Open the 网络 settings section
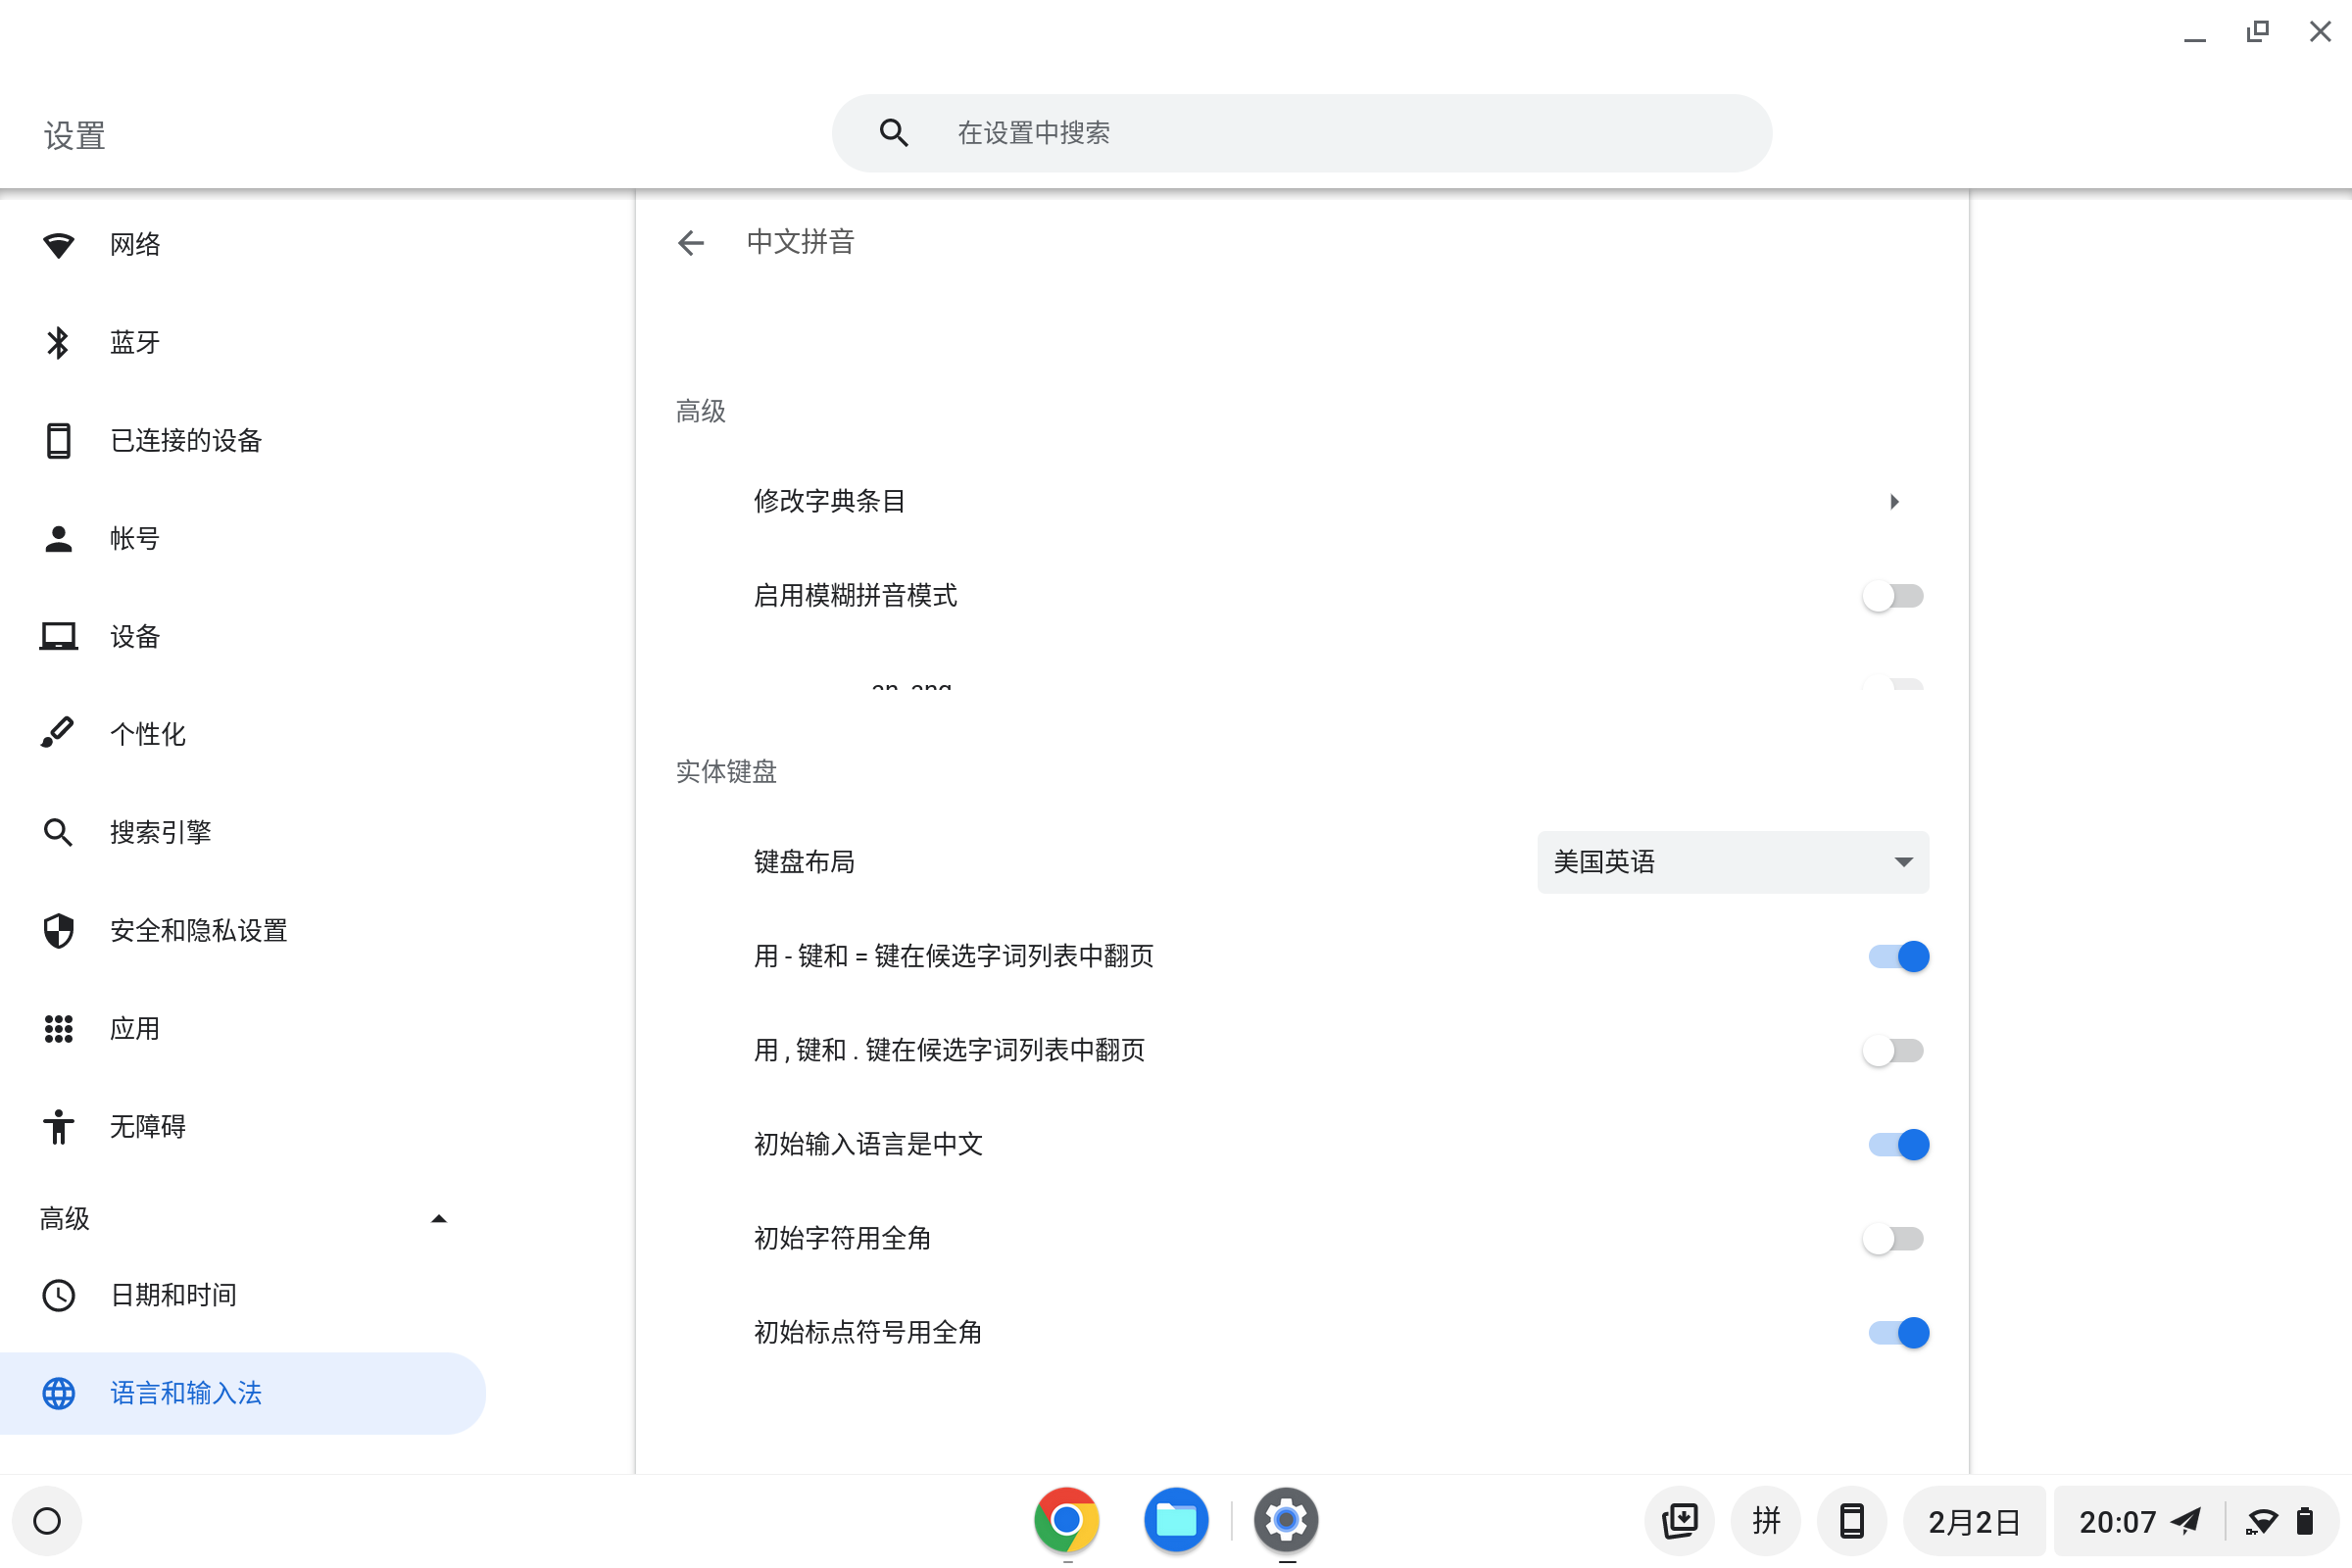Viewport: 2352px width, 1568px height. point(134,243)
